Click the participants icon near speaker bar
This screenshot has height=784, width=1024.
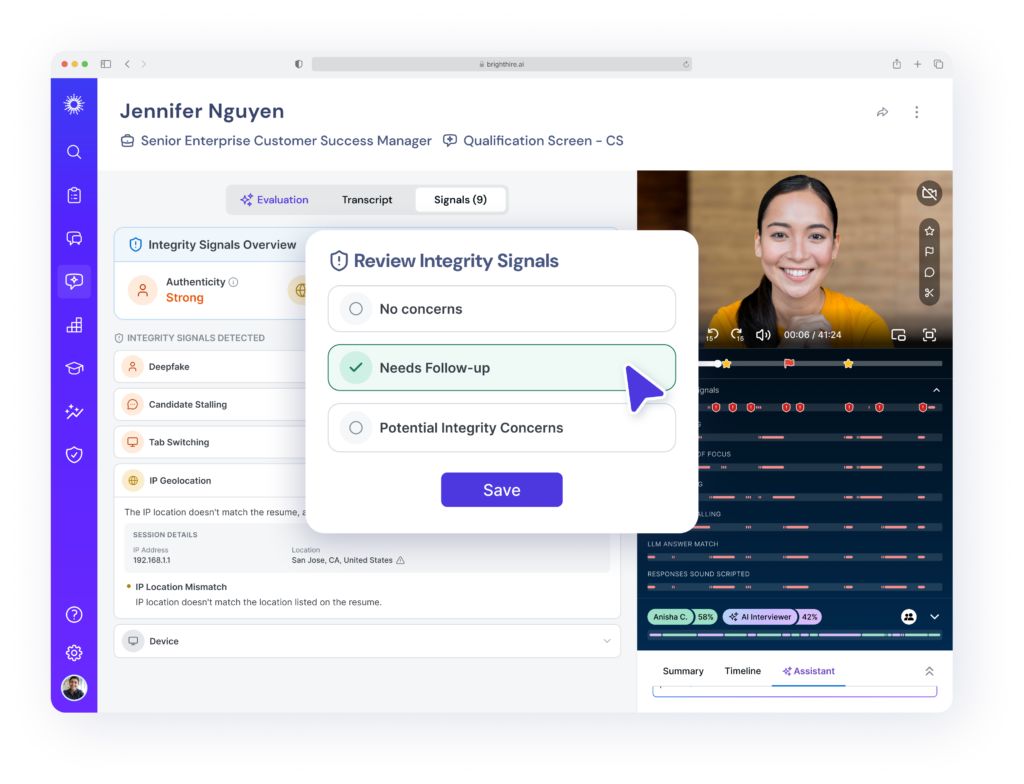pyautogui.click(x=908, y=617)
